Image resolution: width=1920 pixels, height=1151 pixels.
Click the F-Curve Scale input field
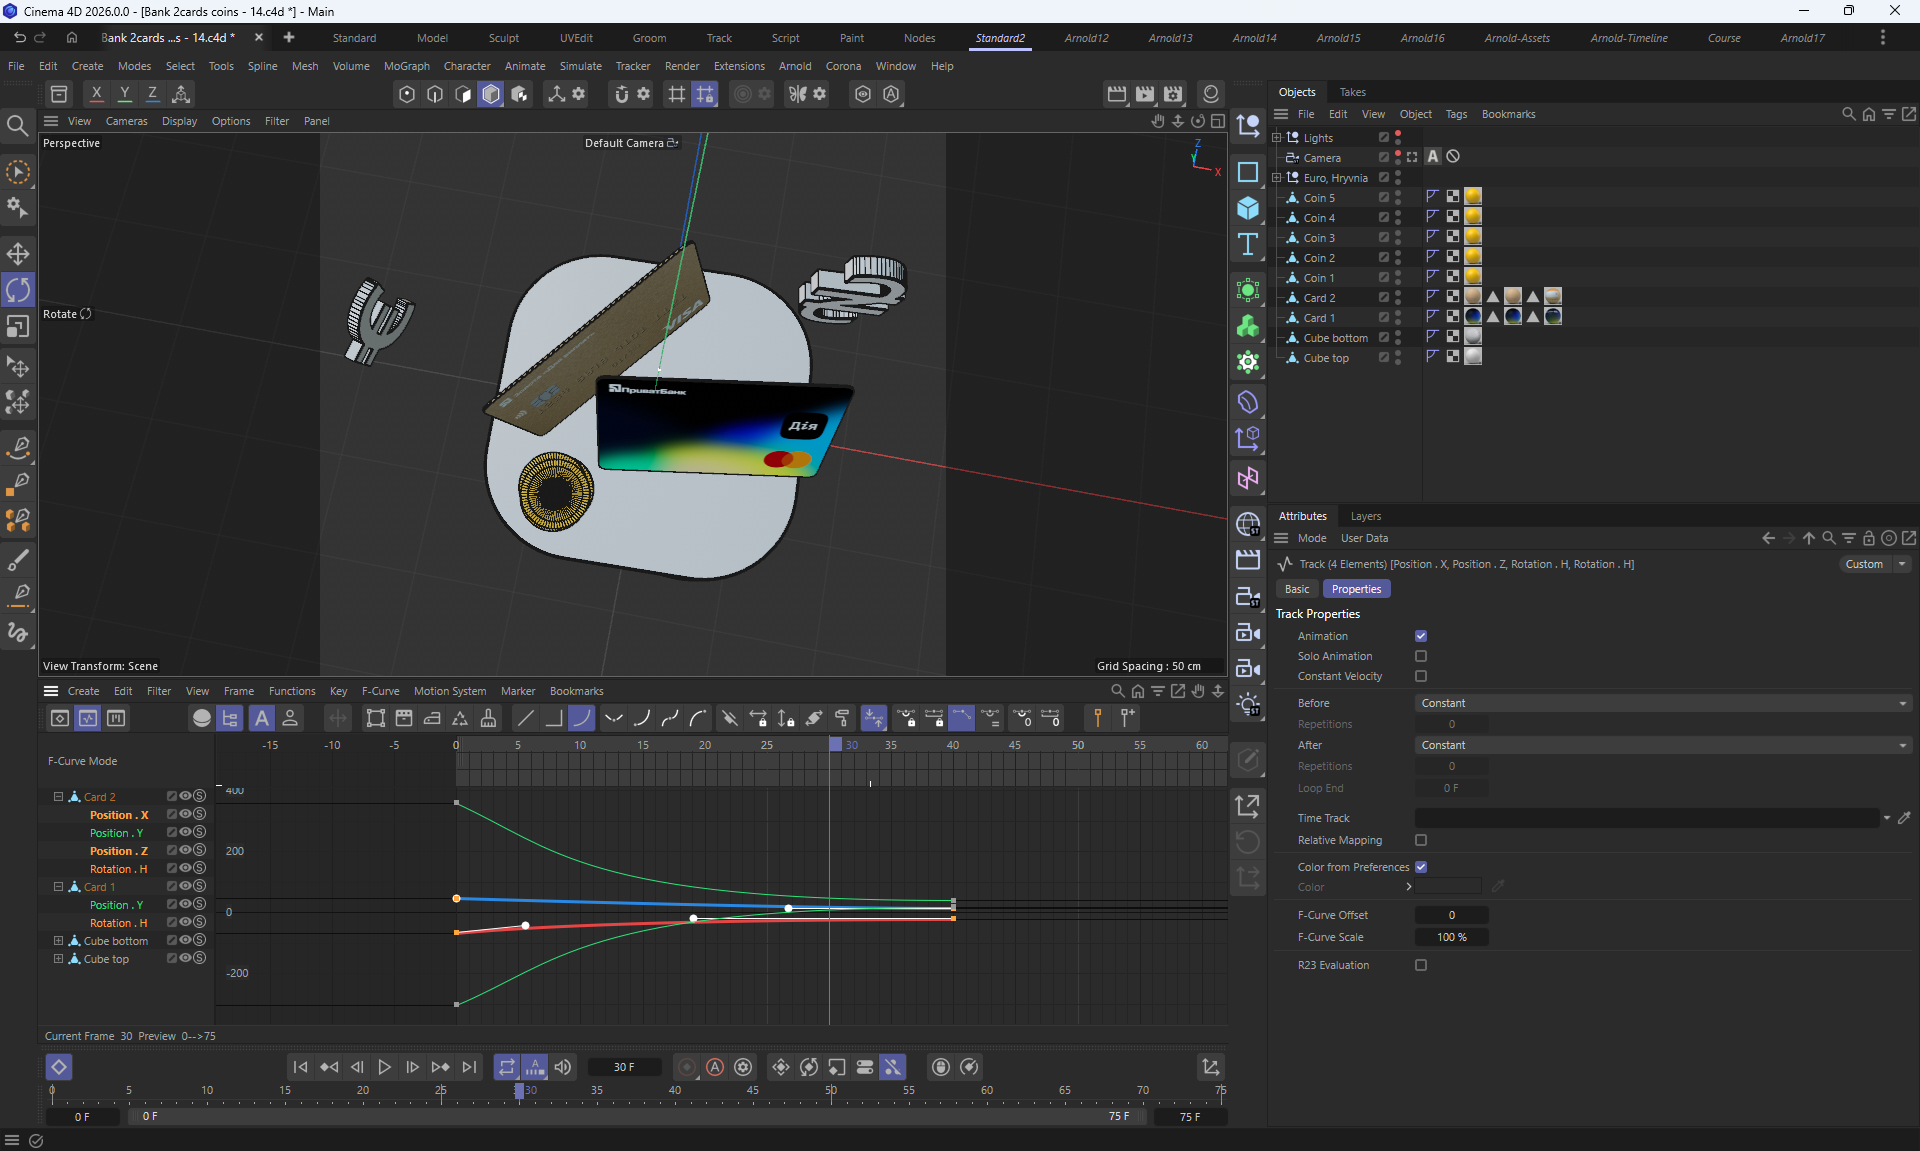click(1451, 937)
